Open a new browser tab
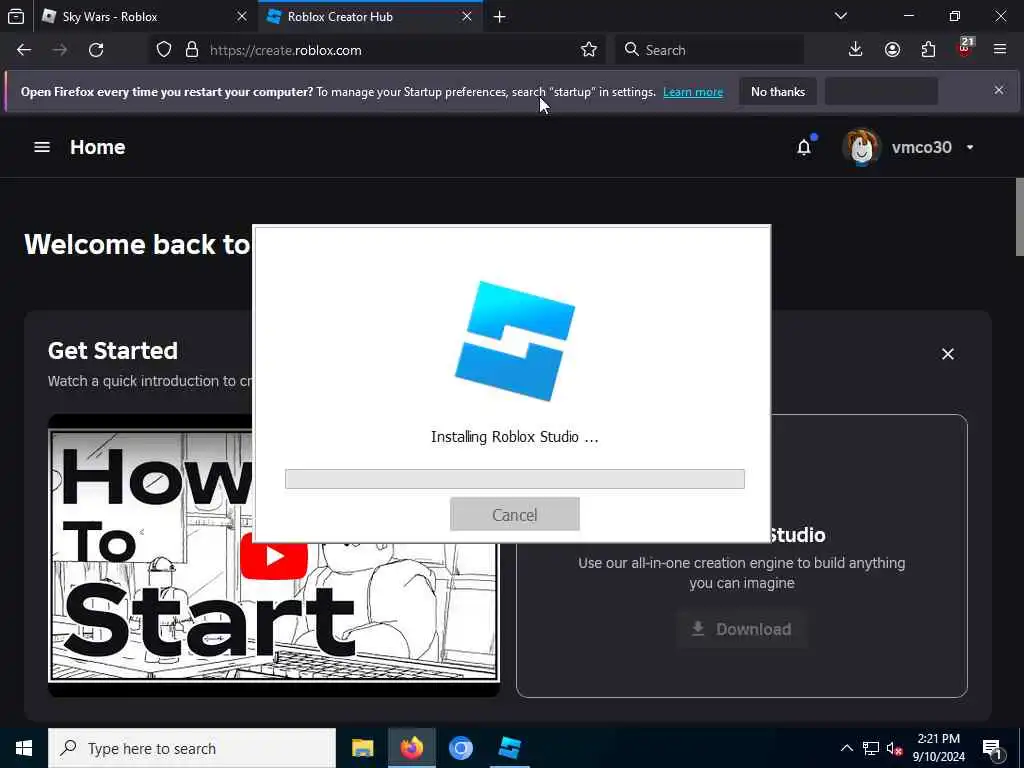 [500, 17]
